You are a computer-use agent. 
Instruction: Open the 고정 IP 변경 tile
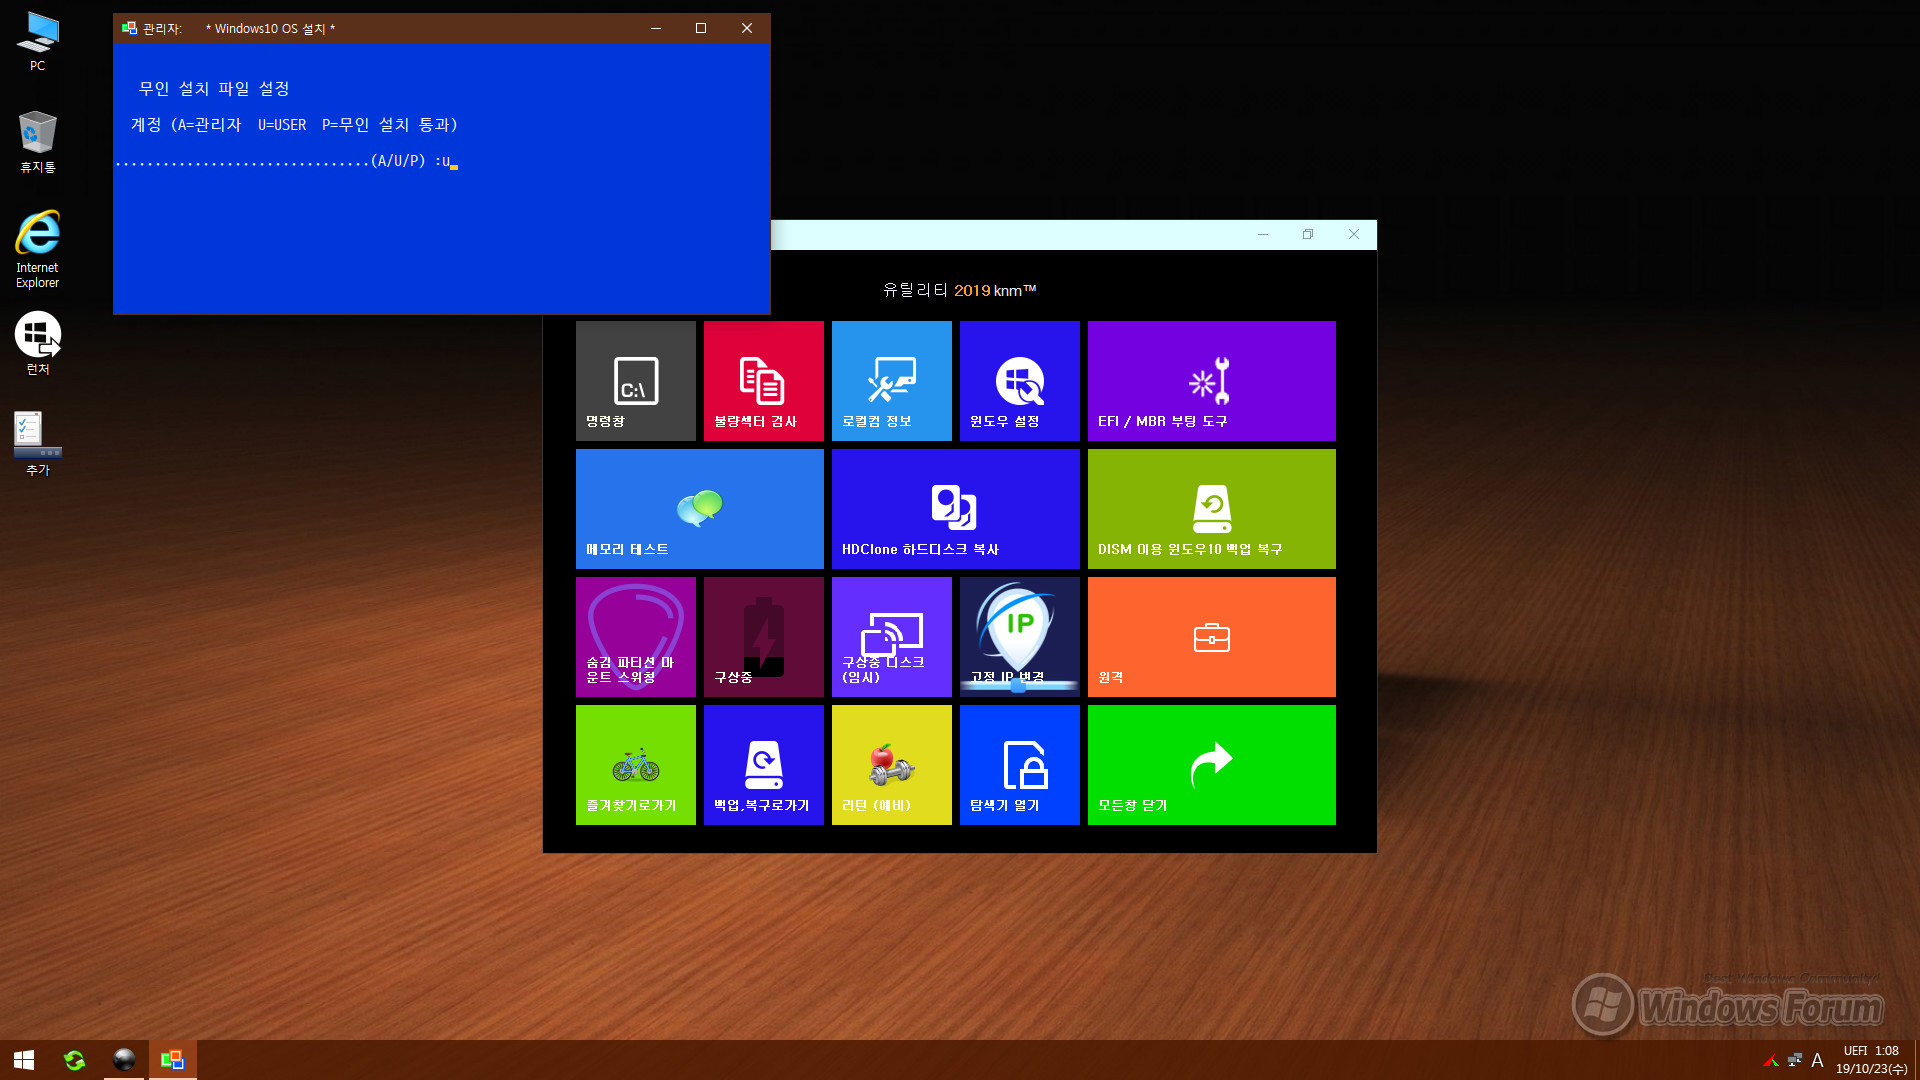coord(1020,637)
